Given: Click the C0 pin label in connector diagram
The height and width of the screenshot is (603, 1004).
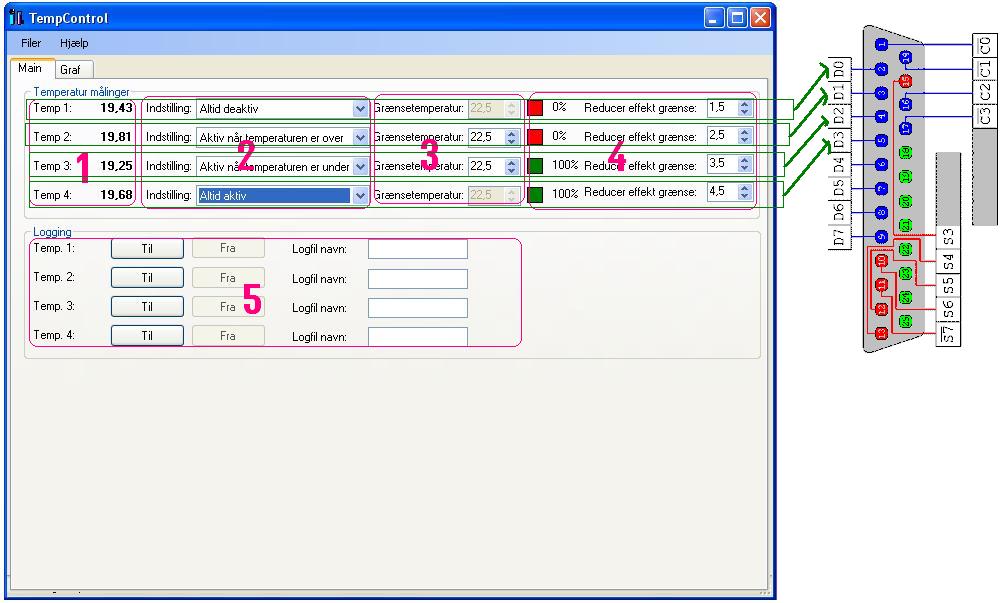Looking at the screenshot, I should [984, 45].
